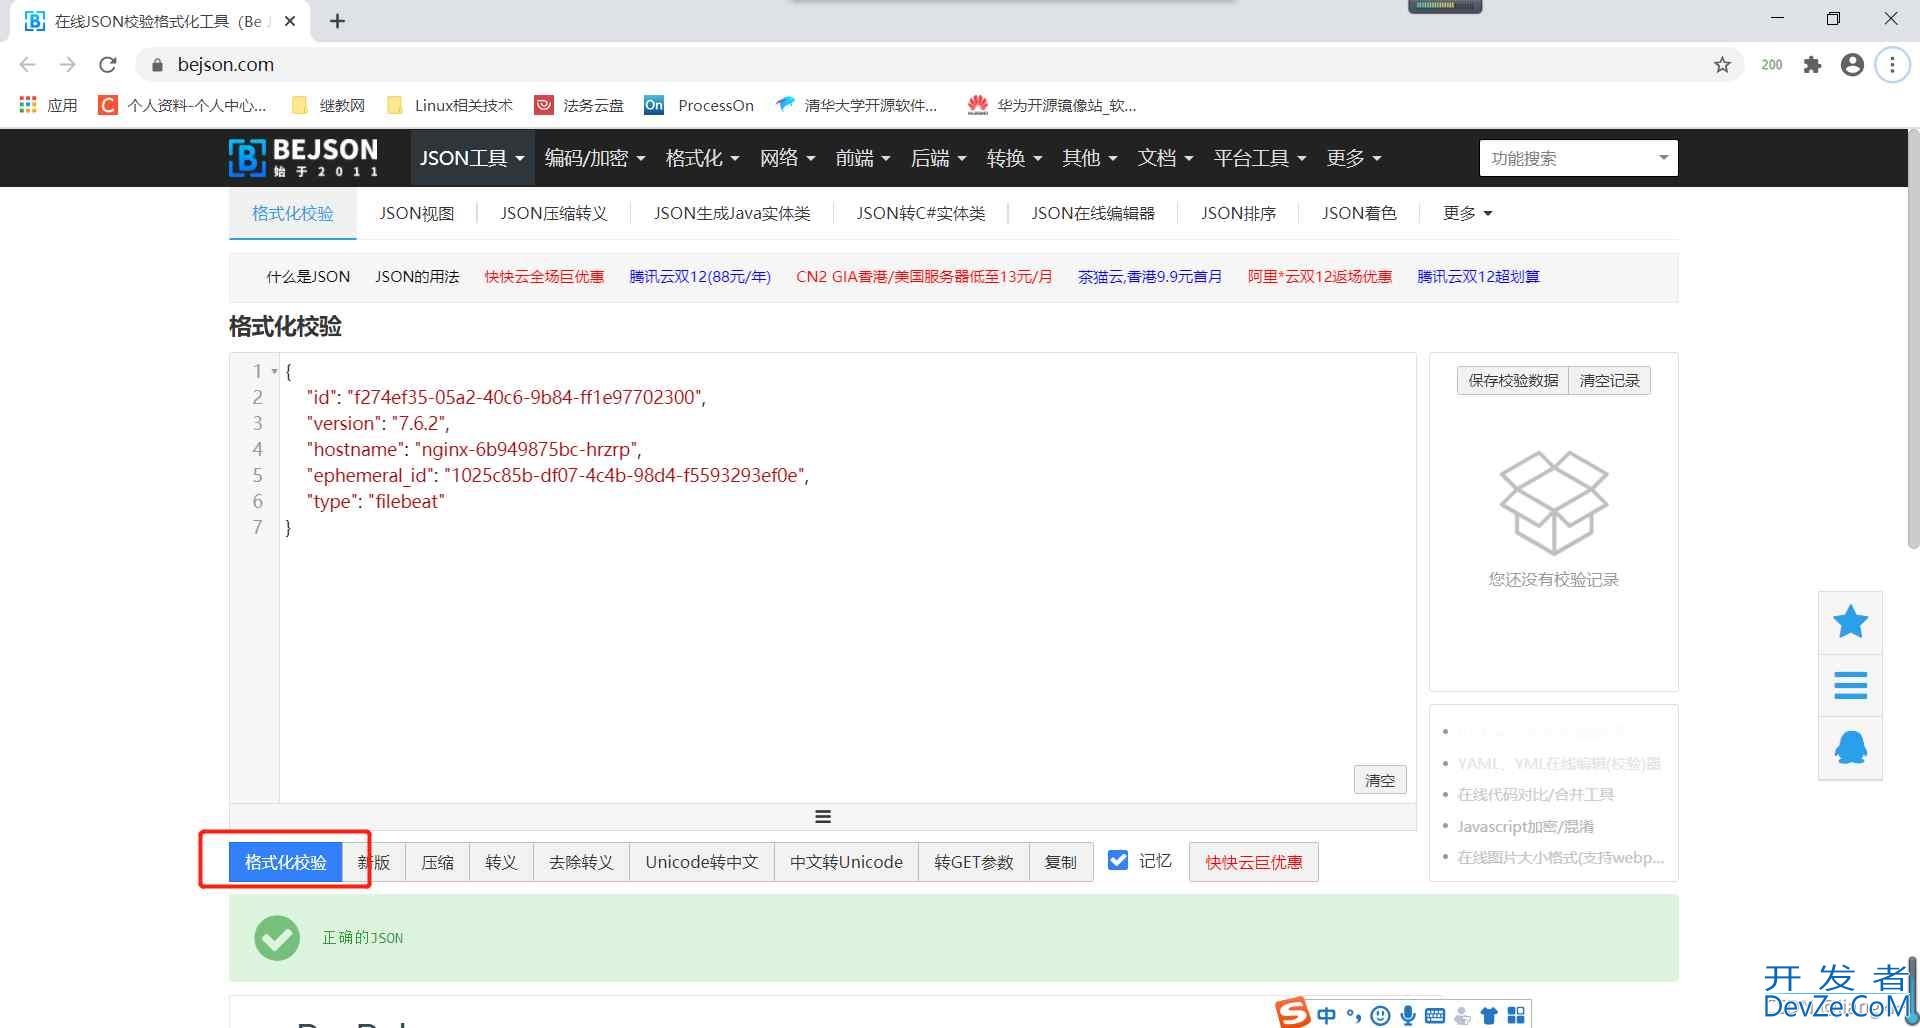
Task: Click the page vertical scrollbar
Action: 1912,340
